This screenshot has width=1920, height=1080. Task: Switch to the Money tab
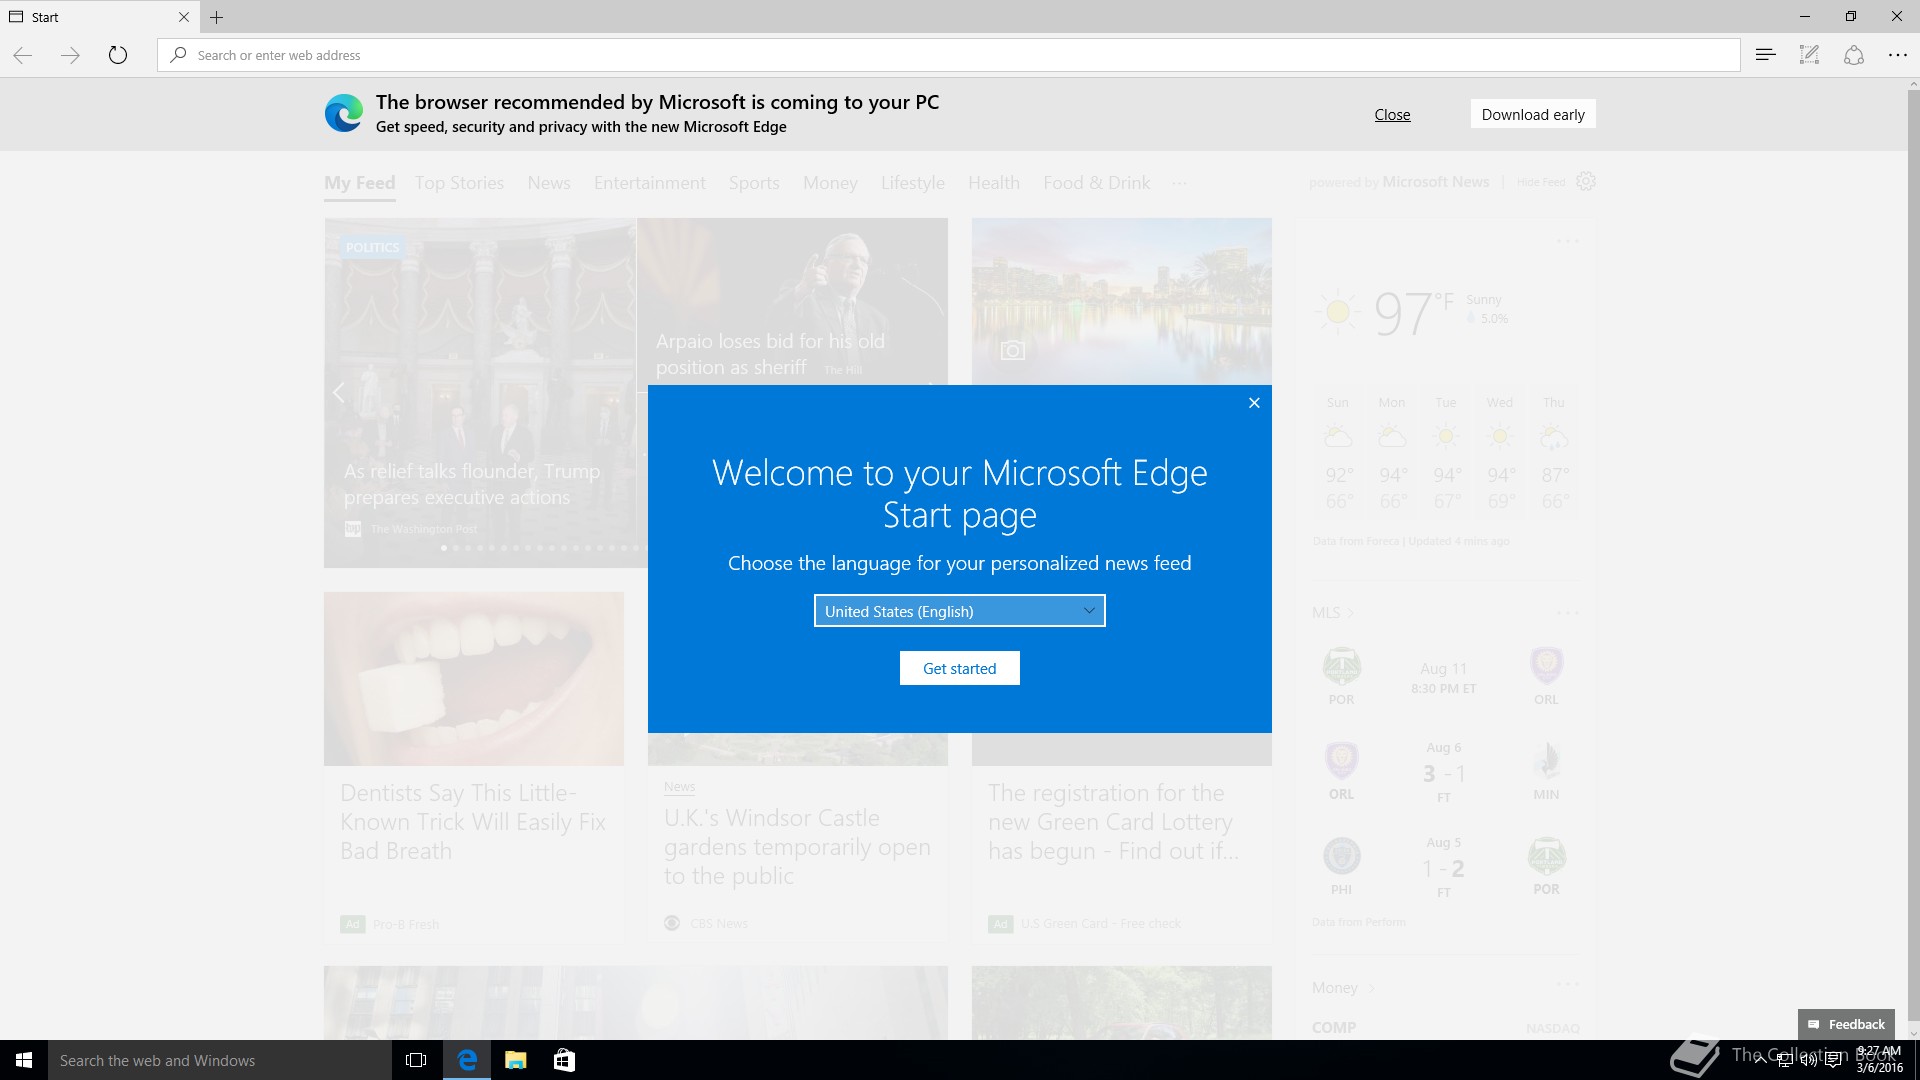click(x=830, y=183)
